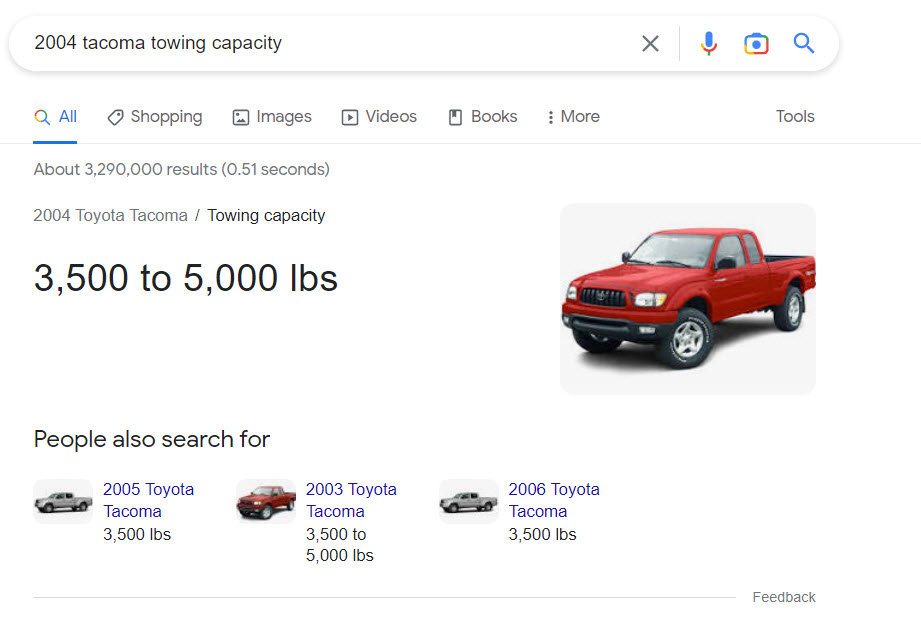Click the 2006 Tacoma truck thumbnail

click(x=469, y=501)
